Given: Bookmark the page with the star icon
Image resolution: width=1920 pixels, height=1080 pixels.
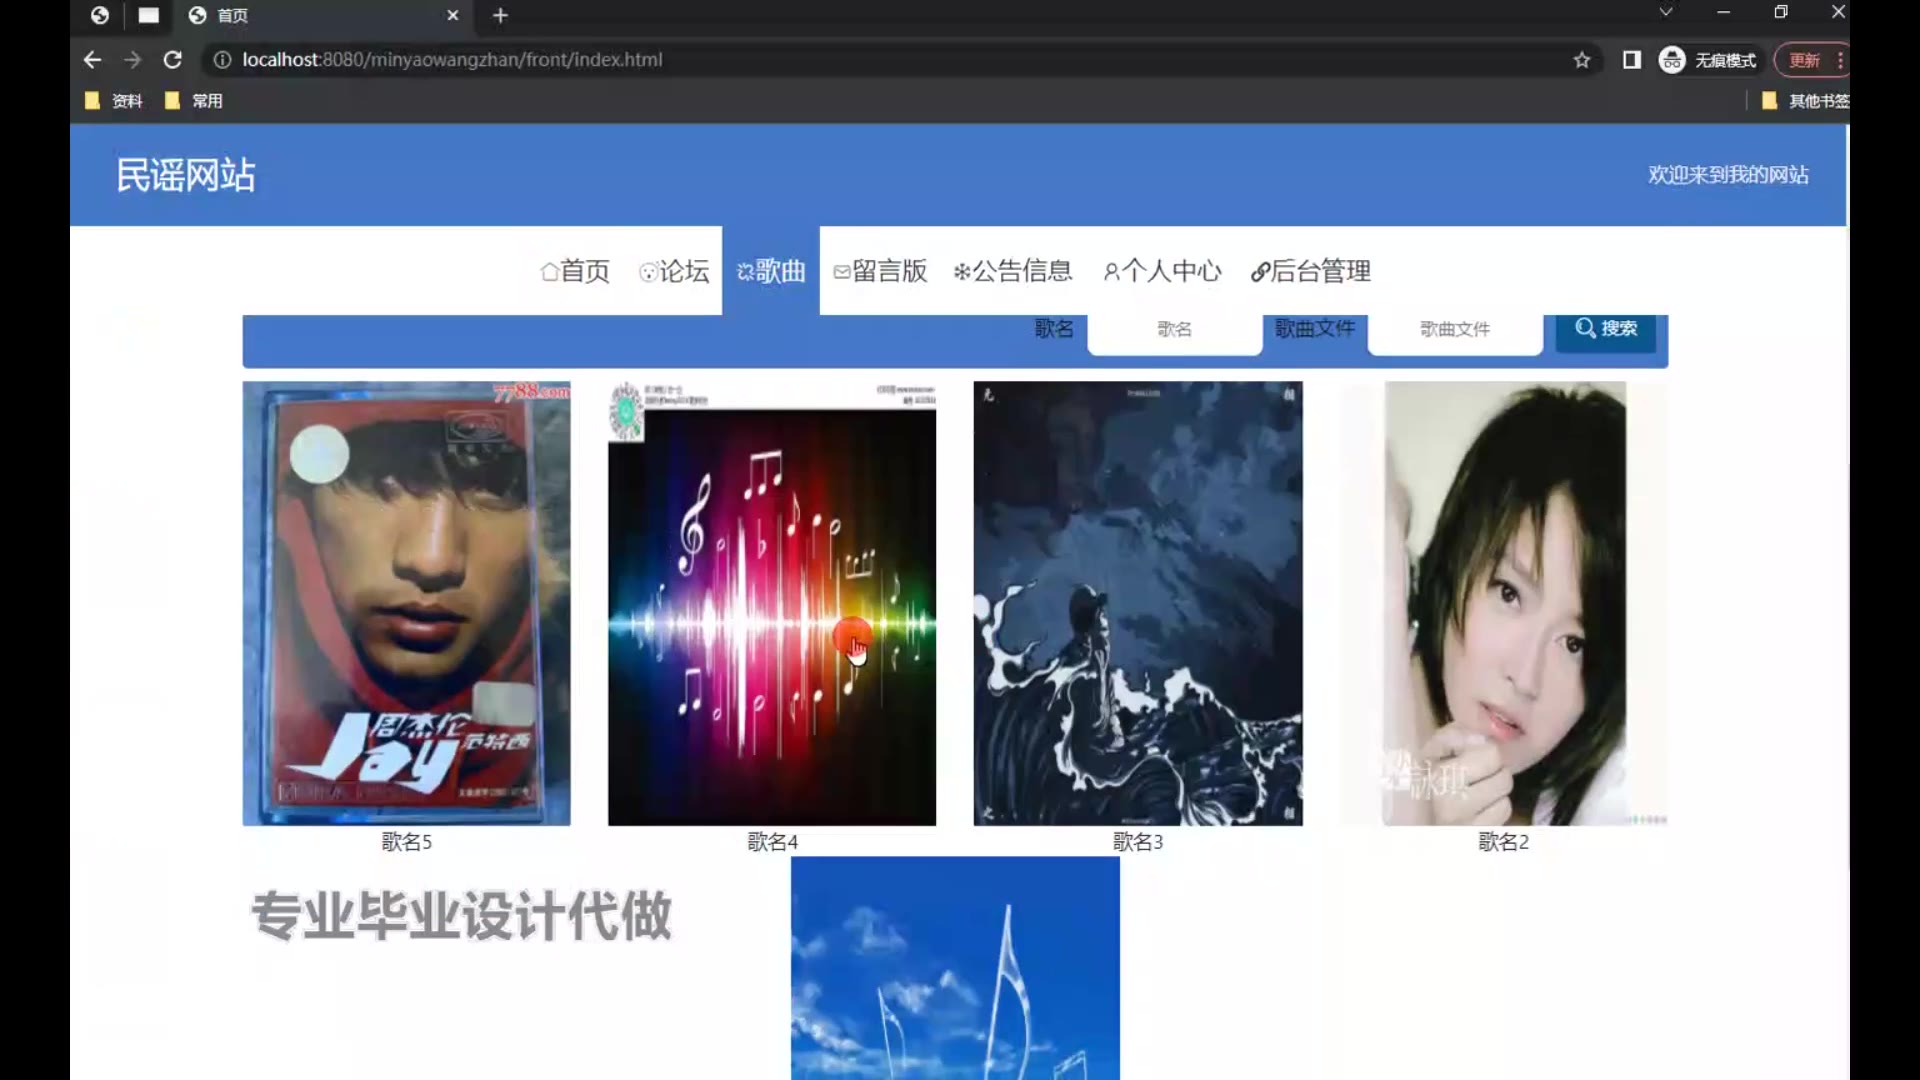Looking at the screenshot, I should pos(1581,60).
